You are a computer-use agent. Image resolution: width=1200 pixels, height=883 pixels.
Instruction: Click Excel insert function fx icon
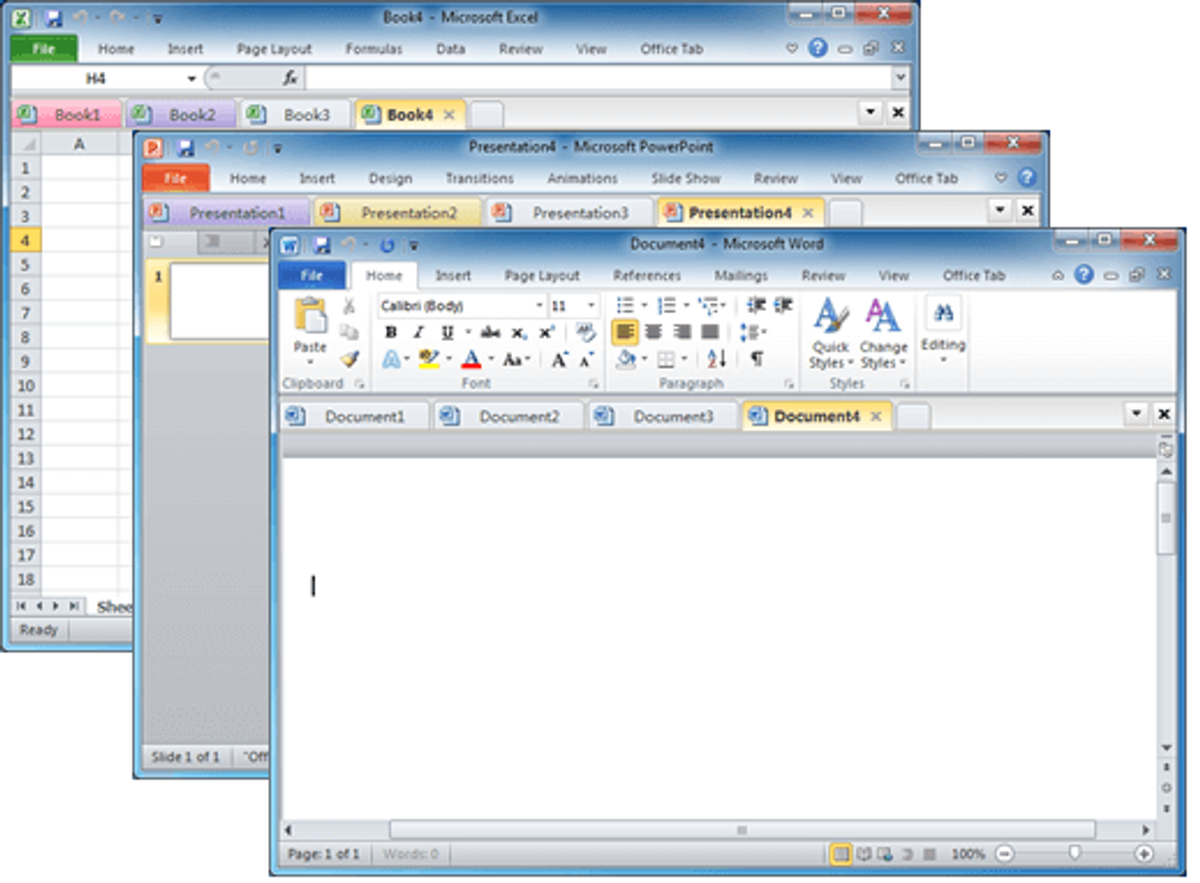click(290, 78)
